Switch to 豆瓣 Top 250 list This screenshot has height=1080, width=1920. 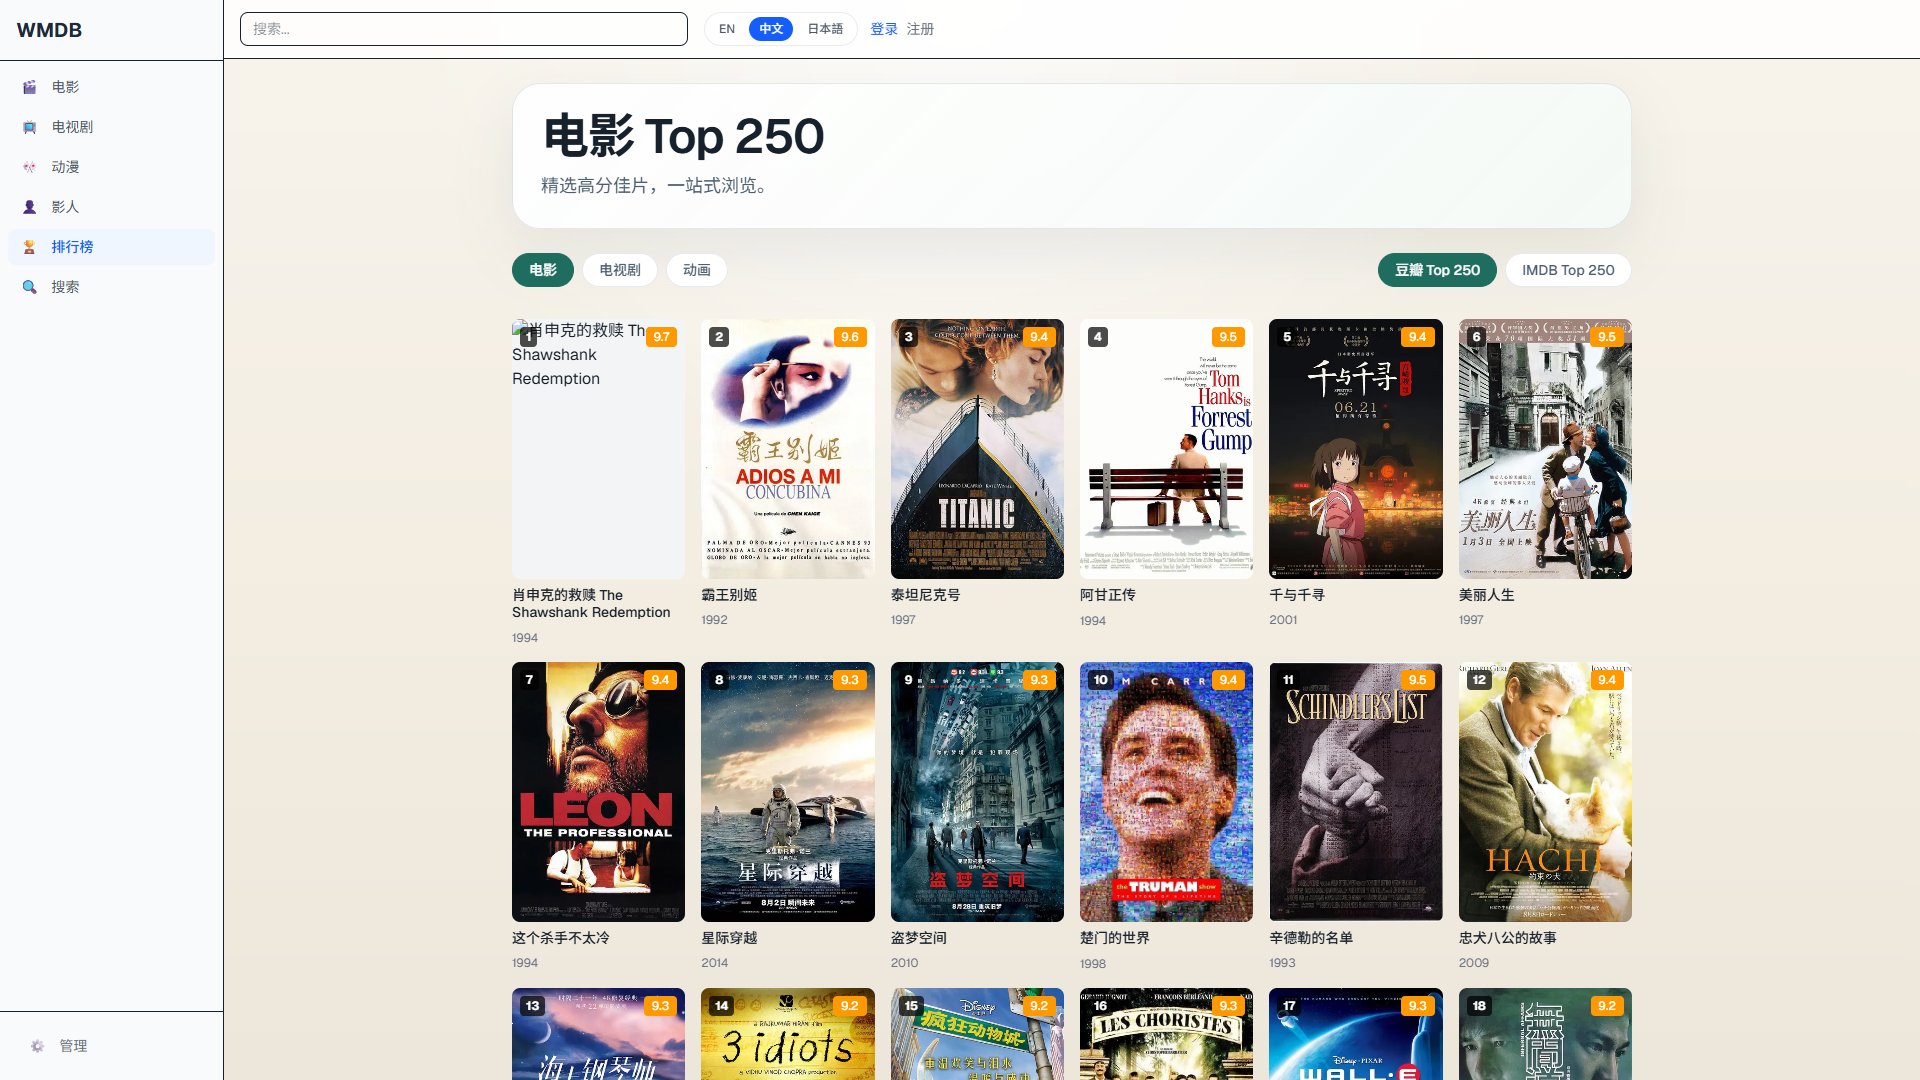tap(1437, 270)
